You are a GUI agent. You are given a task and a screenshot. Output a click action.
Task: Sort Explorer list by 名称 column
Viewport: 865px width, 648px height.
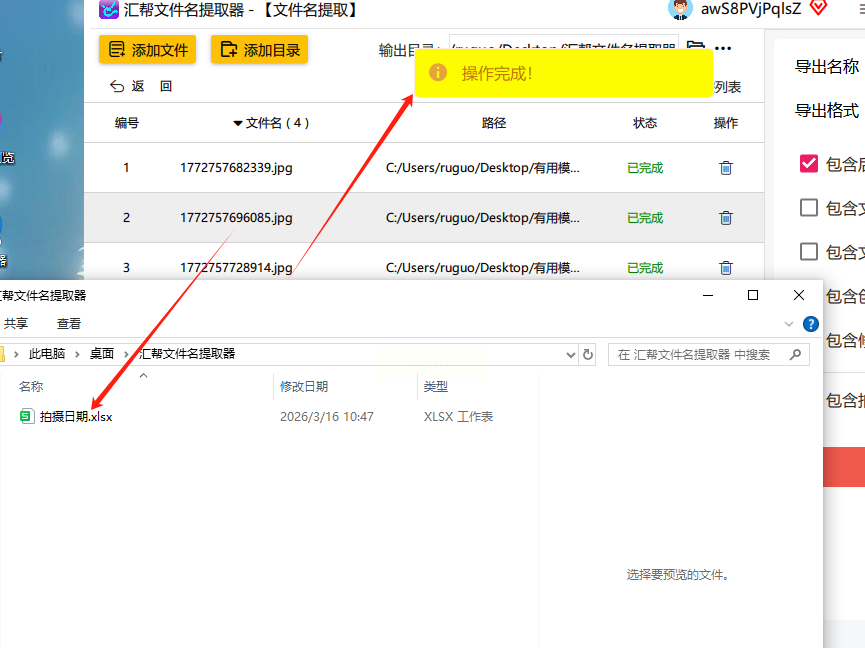click(31, 387)
